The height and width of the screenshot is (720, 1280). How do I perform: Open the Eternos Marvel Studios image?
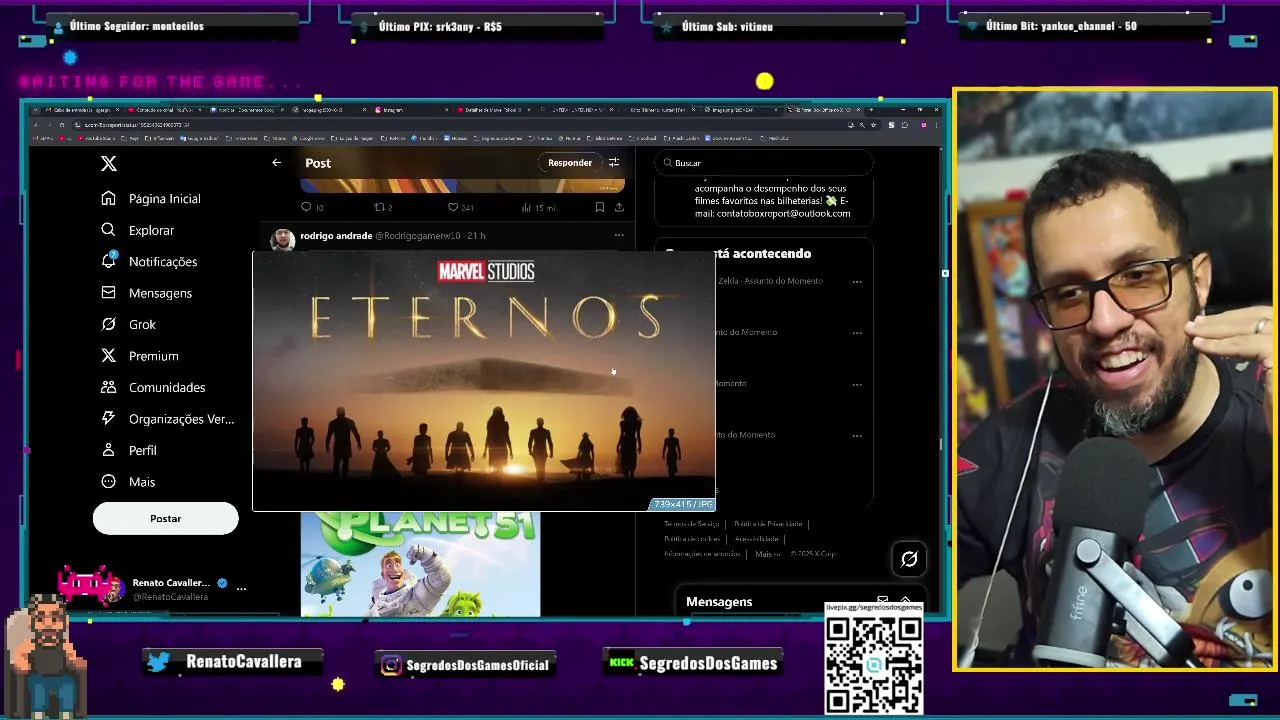pyautogui.click(x=484, y=381)
